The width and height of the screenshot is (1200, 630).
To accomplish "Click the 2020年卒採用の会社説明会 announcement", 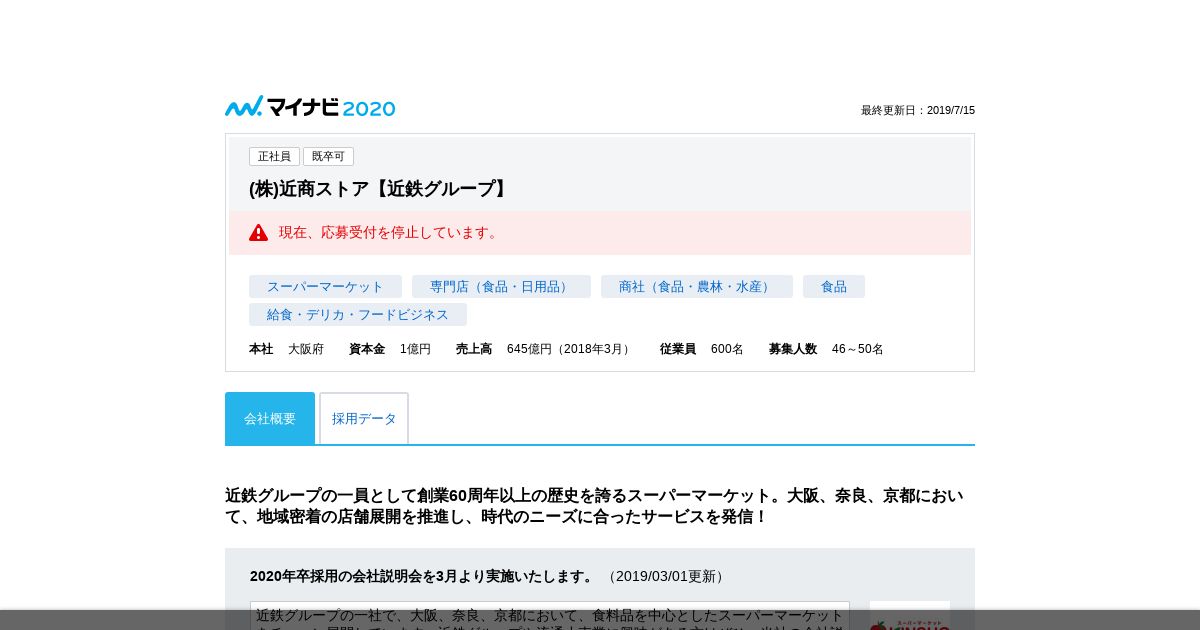I will coord(421,576).
